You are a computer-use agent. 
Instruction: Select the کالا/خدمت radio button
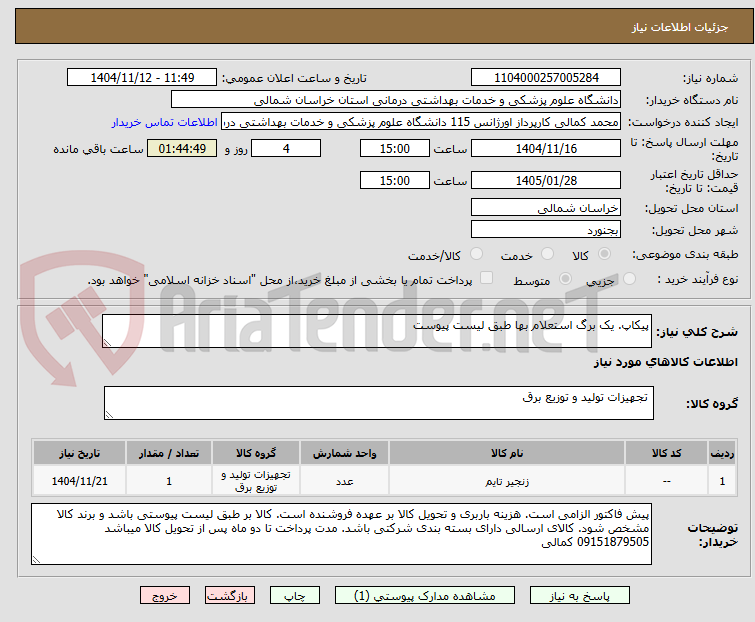coord(476,254)
